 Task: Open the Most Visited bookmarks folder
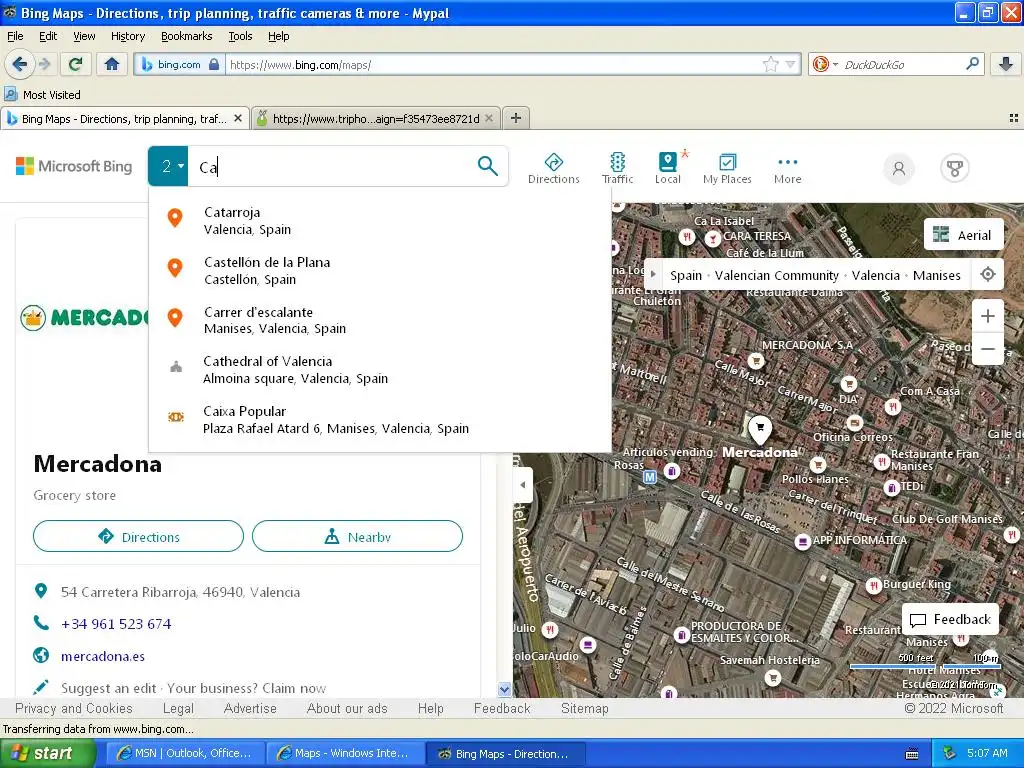[43, 95]
